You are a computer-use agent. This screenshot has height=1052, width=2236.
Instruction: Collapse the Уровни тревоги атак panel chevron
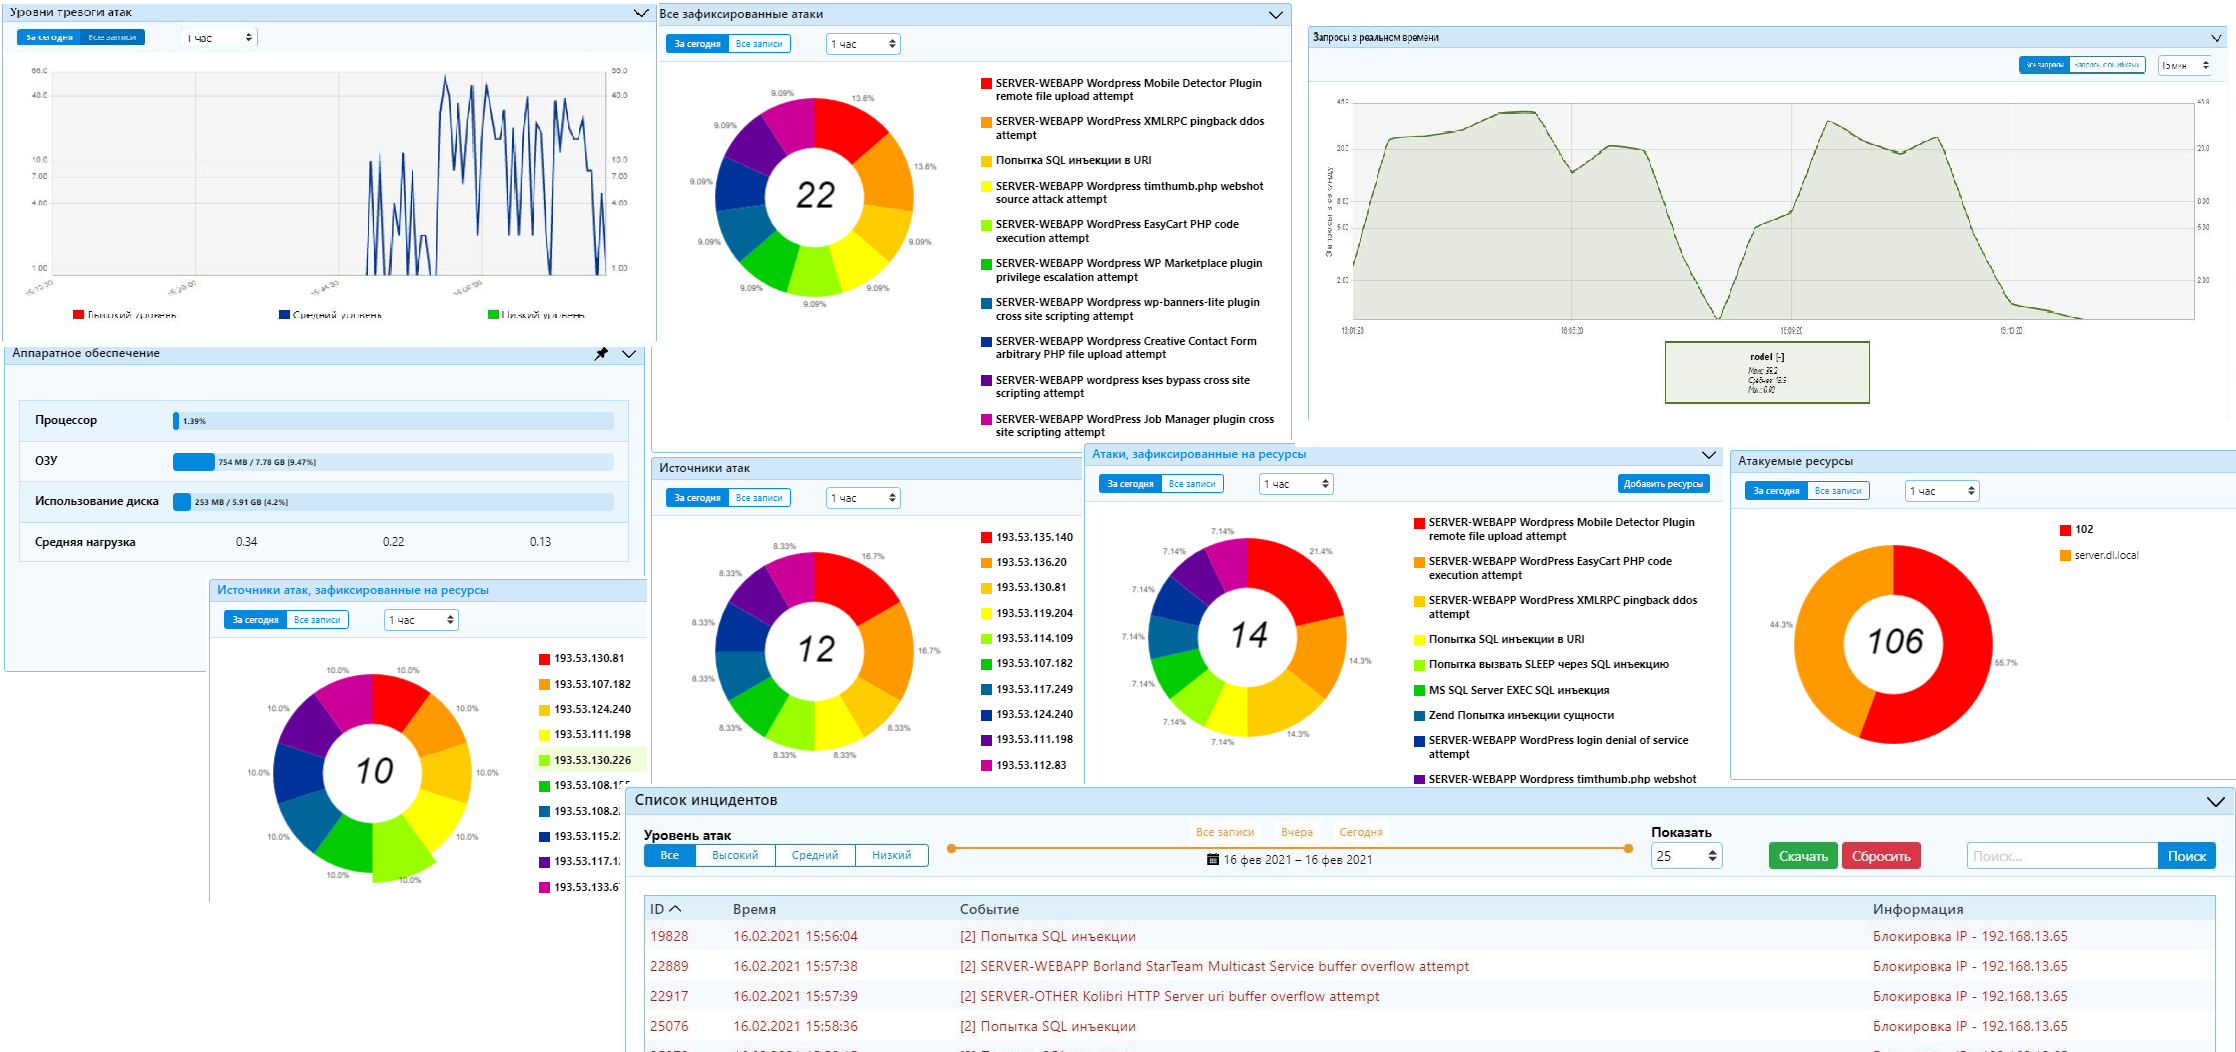click(x=641, y=13)
